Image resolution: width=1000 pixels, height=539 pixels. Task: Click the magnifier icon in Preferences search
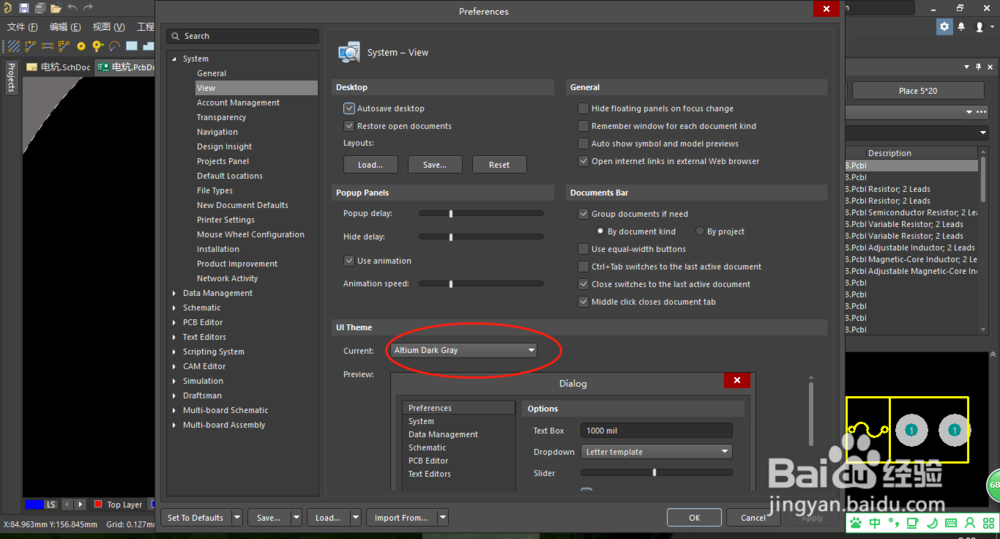tap(175, 36)
